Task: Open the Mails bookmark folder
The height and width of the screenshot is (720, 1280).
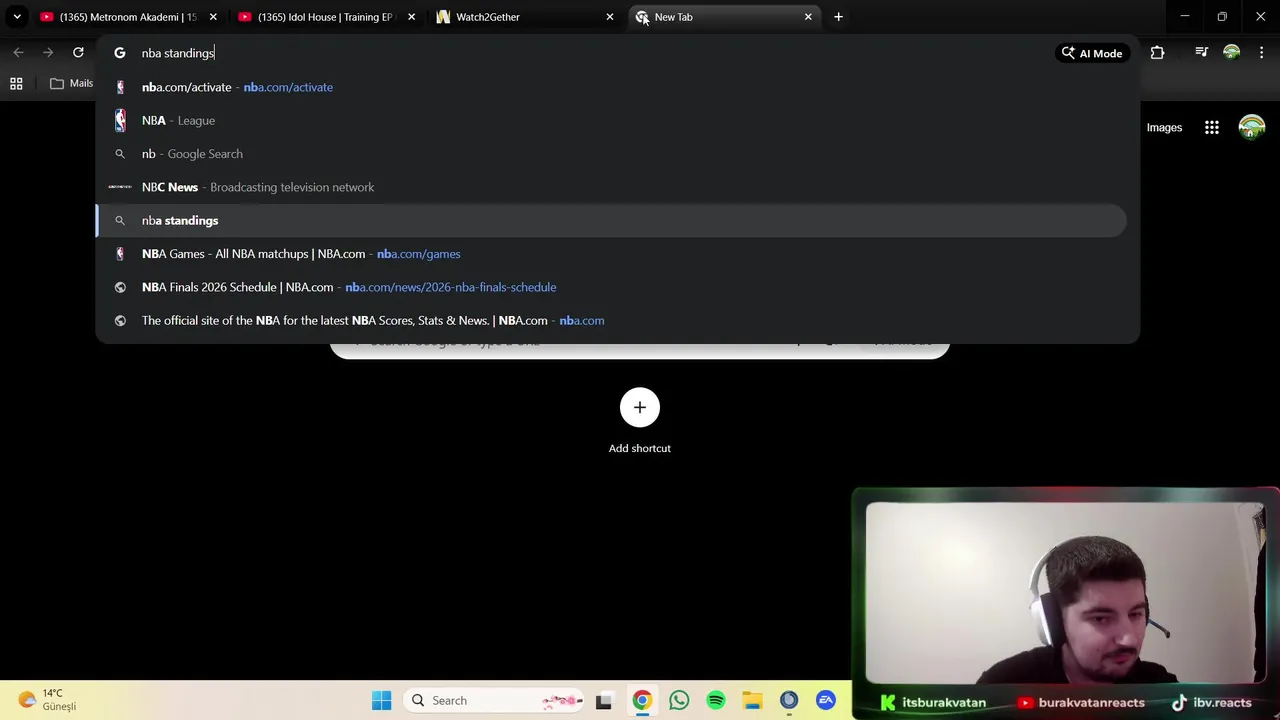Action: coord(72,84)
